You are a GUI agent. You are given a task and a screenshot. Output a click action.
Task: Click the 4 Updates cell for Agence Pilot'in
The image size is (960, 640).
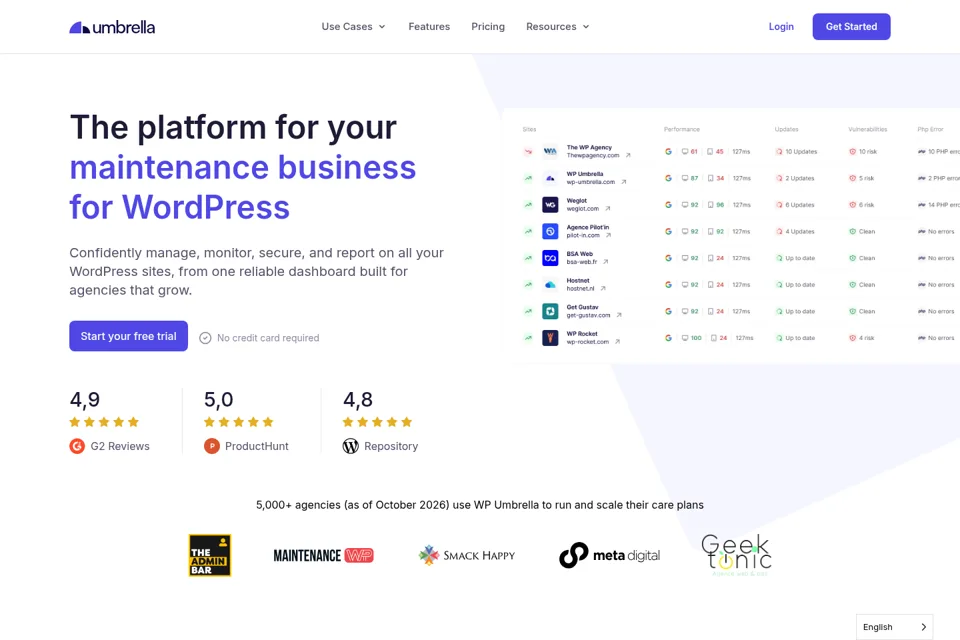click(x=795, y=232)
